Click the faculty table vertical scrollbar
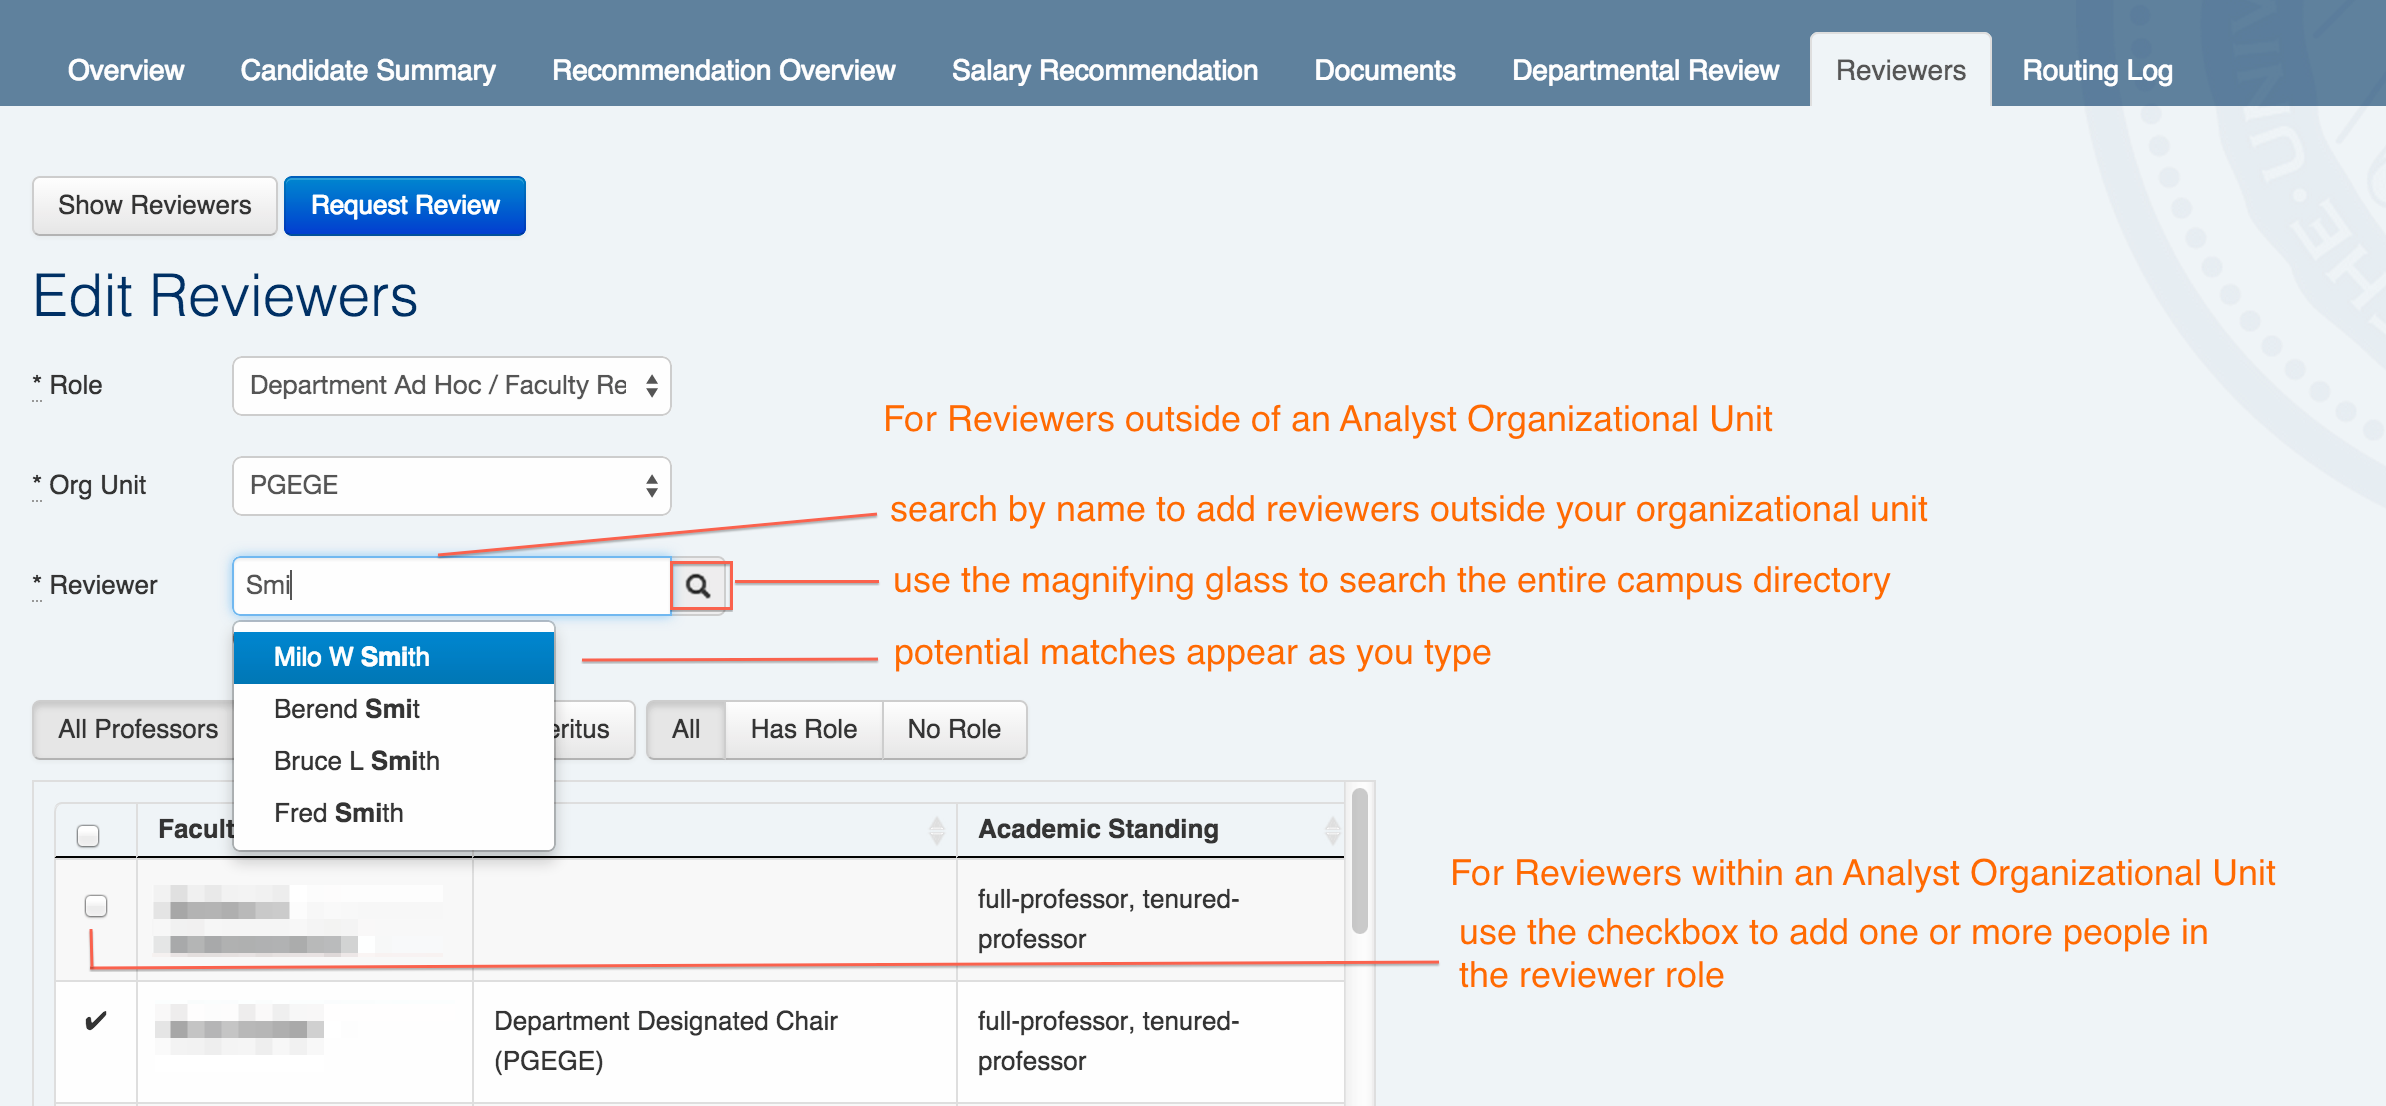The height and width of the screenshot is (1106, 2386). click(x=1360, y=860)
